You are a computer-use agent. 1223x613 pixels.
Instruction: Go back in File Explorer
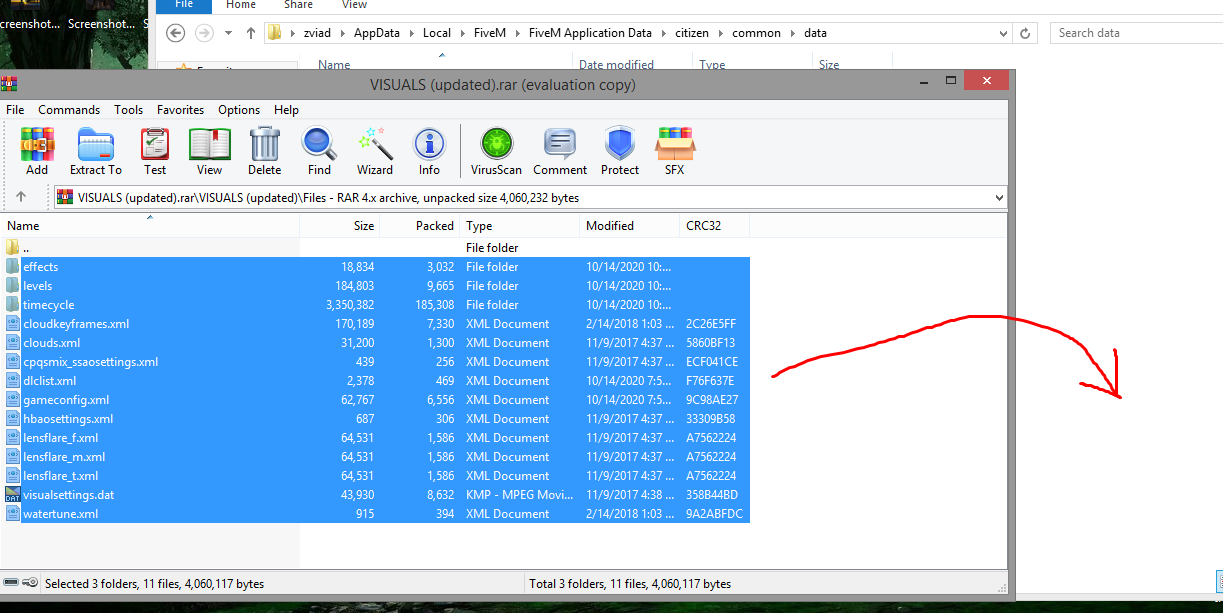coord(176,33)
